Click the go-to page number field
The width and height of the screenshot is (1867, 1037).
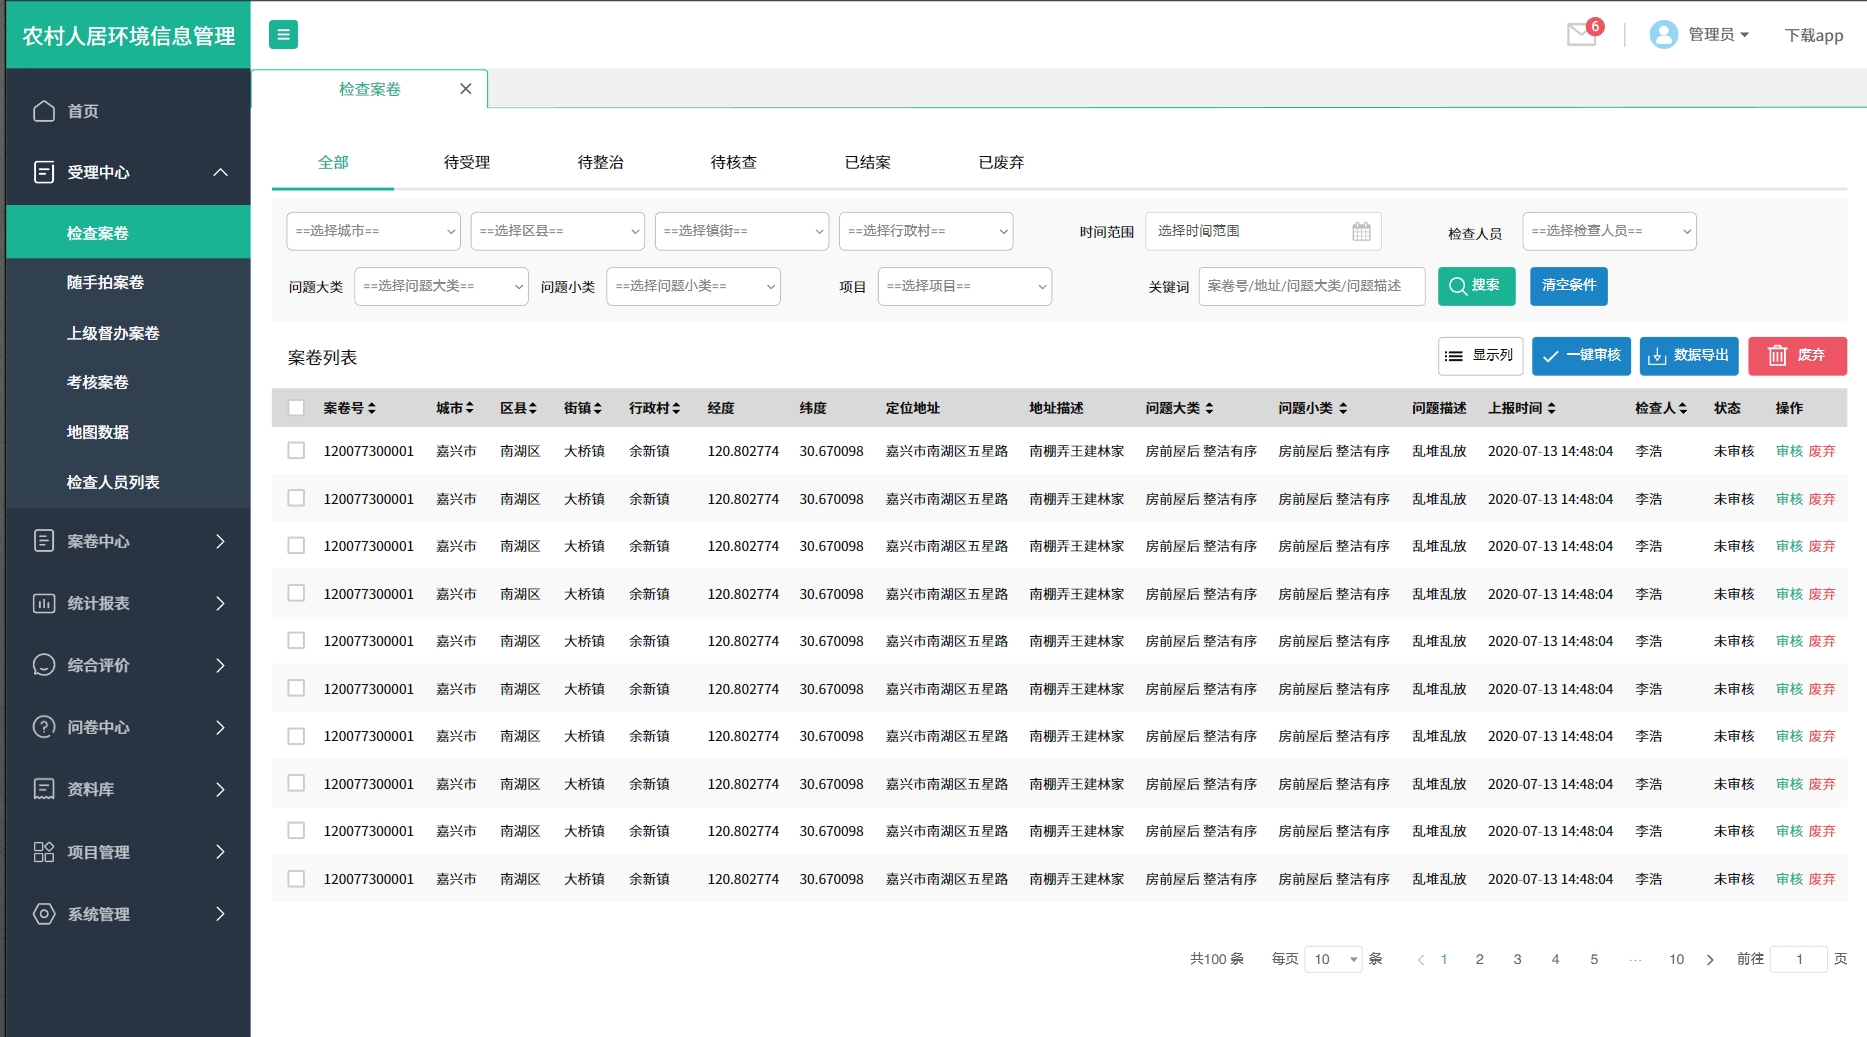[1798, 960]
